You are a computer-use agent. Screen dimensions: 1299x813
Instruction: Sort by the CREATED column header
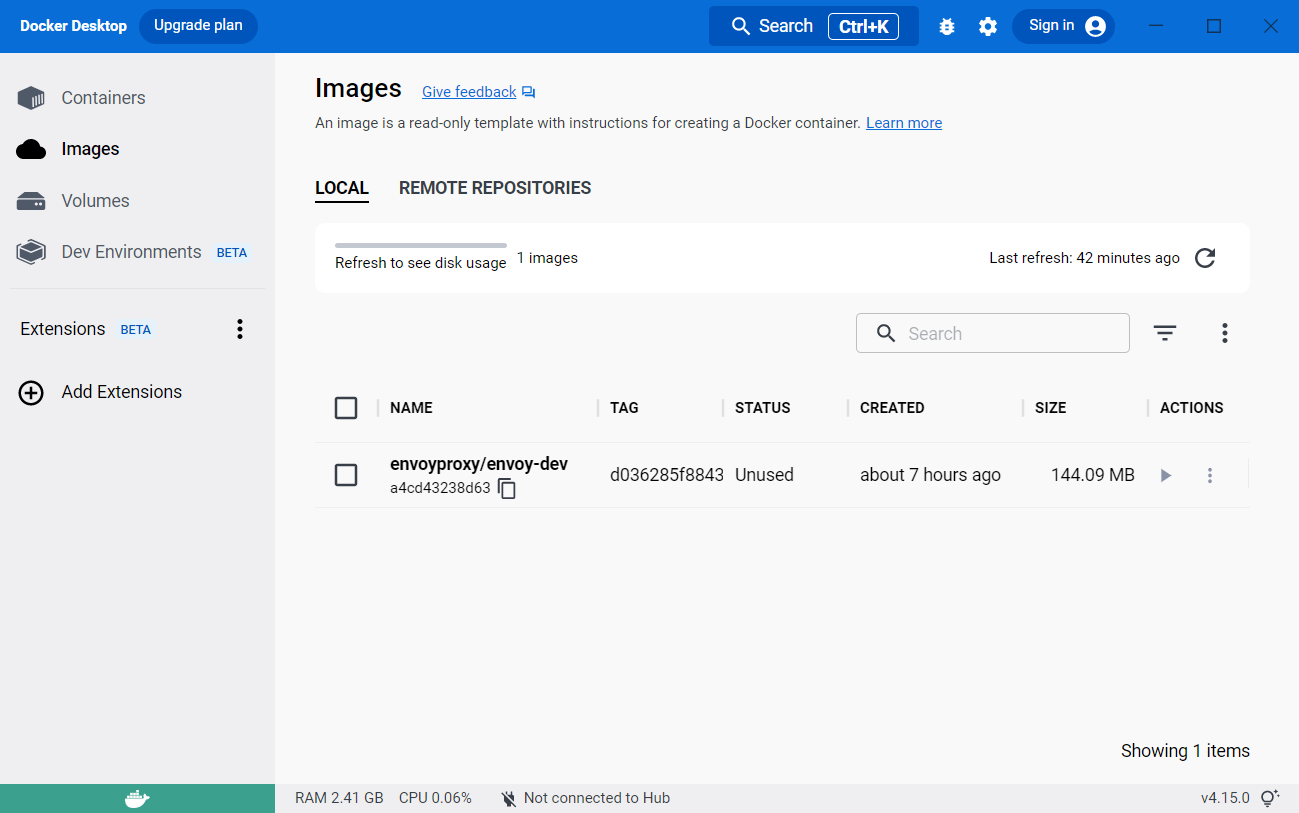(892, 408)
